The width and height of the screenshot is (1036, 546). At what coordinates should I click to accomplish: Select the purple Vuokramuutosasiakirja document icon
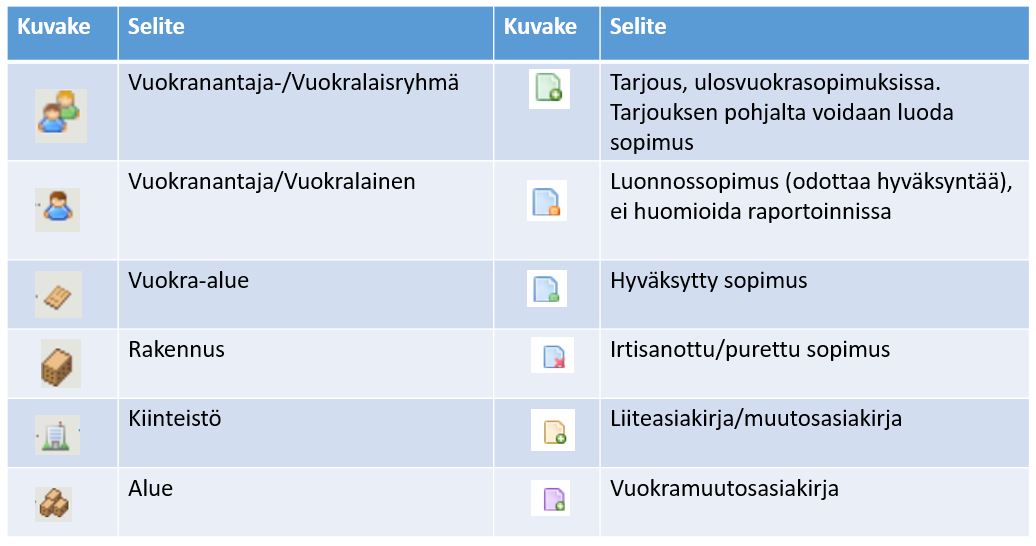(552, 498)
